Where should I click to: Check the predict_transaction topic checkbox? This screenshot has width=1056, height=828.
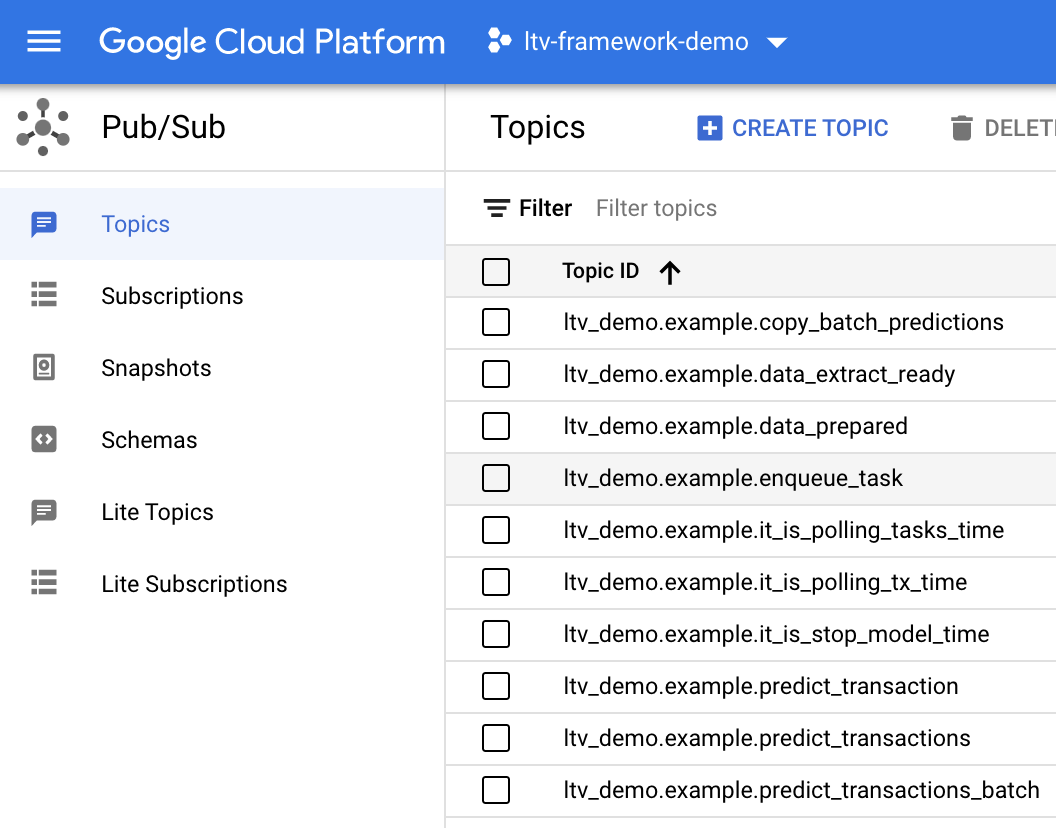(x=496, y=686)
